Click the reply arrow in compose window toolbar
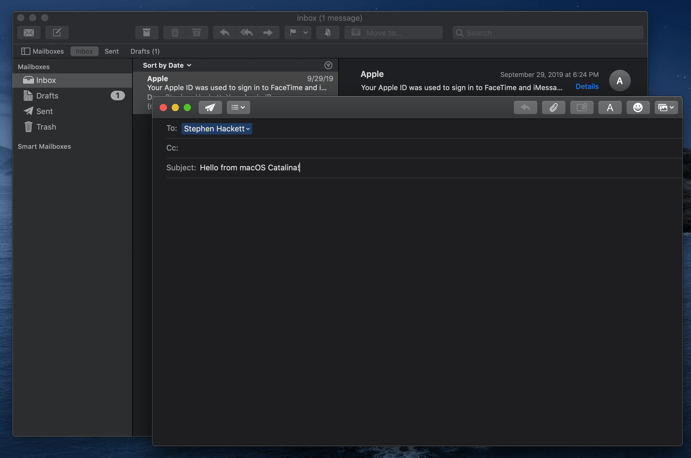The image size is (691, 458). pyautogui.click(x=525, y=108)
